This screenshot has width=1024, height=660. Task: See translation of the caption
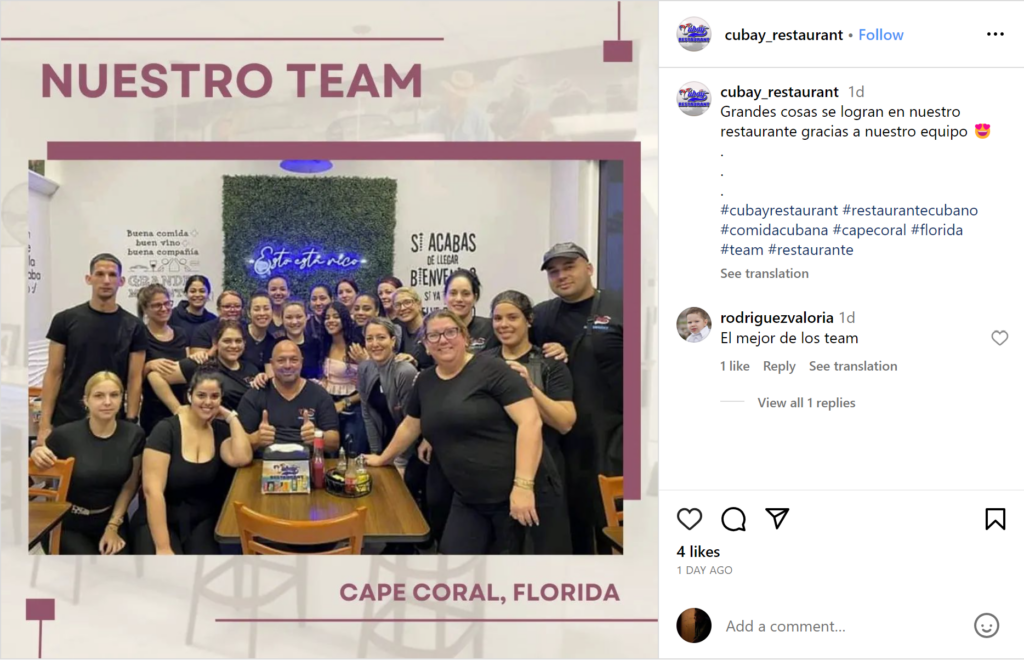[764, 274]
